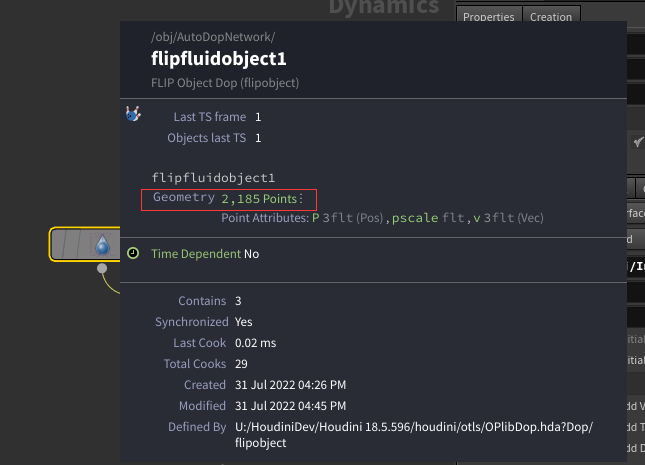Click the arrow icon right of the info panel
Image resolution: width=645 pixels, height=465 pixels.
click(638, 143)
